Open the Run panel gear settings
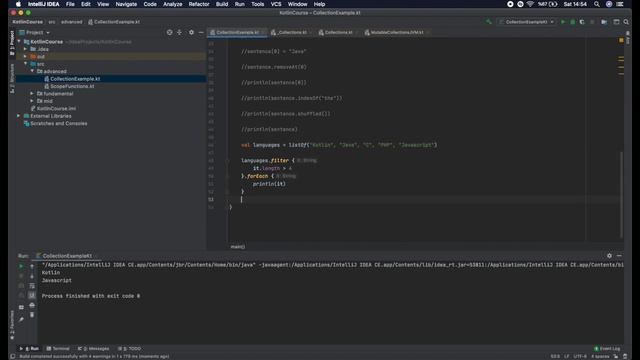 [x=609, y=256]
